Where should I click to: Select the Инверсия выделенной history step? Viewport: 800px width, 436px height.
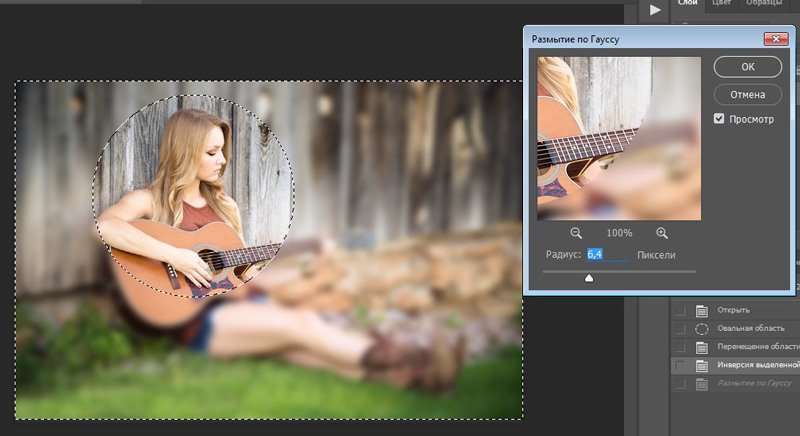[735, 366]
